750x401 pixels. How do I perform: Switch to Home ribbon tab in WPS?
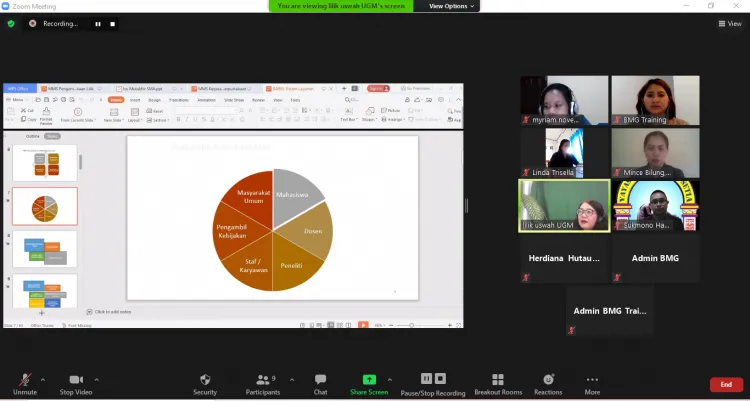[116, 100]
